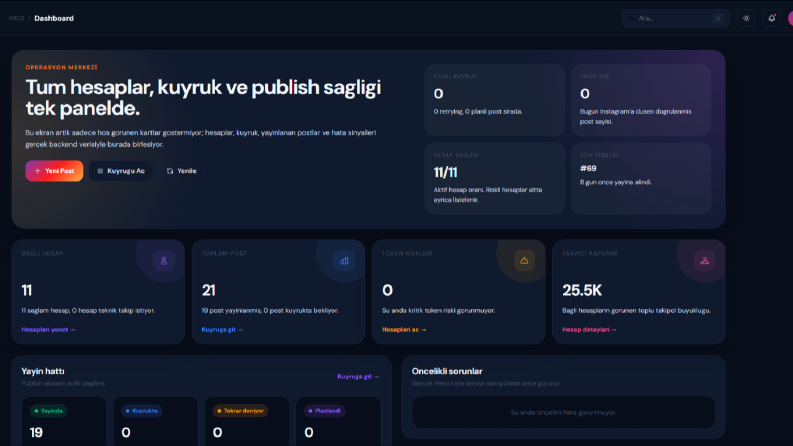Open the Son Publish card showing #69
Screen dimensions: 793x446
(641, 179)
